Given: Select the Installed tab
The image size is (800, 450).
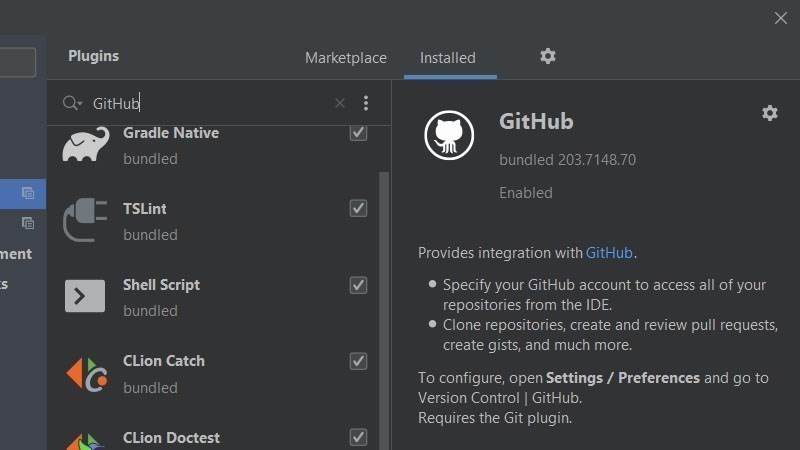Looking at the screenshot, I should pyautogui.click(x=447, y=58).
